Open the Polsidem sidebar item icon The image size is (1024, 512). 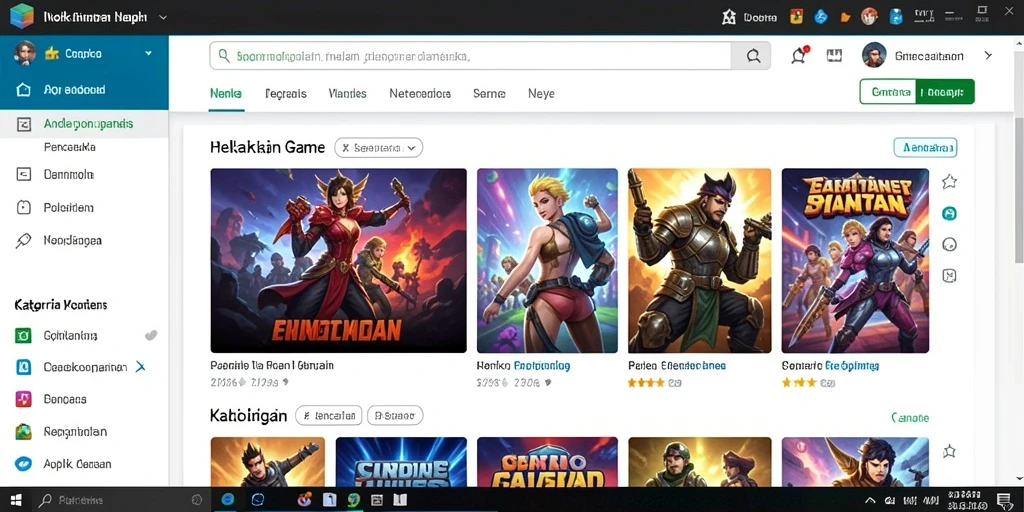pos(23,208)
